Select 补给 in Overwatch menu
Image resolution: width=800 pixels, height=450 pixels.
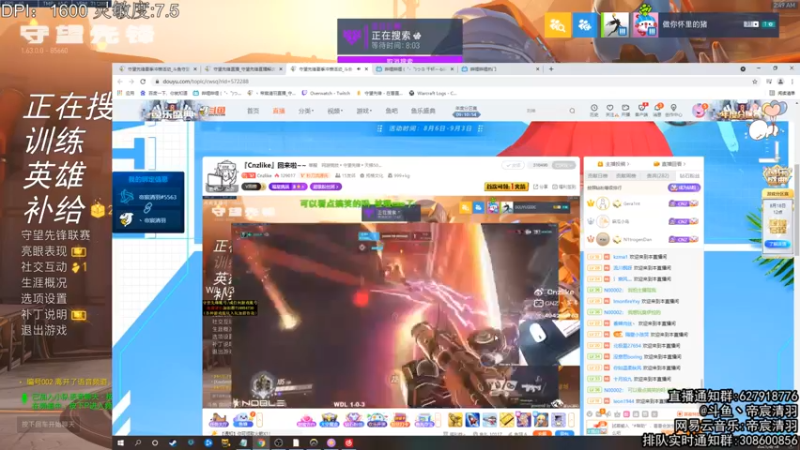(x=55, y=210)
